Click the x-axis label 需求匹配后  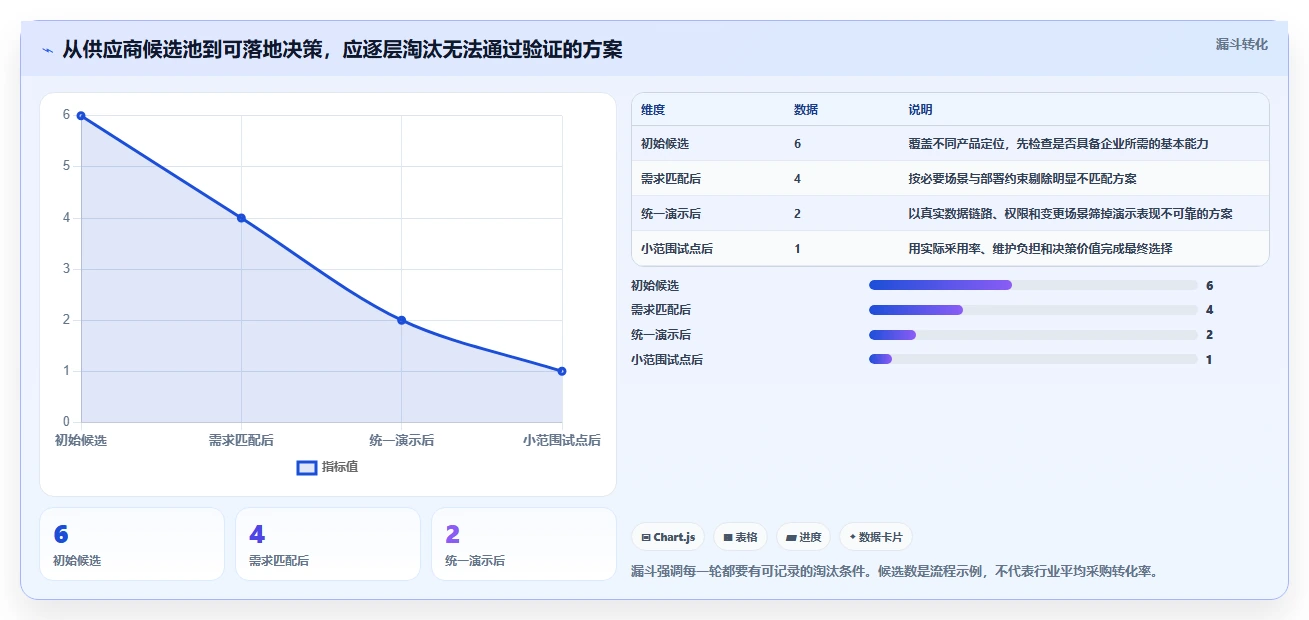click(241, 440)
